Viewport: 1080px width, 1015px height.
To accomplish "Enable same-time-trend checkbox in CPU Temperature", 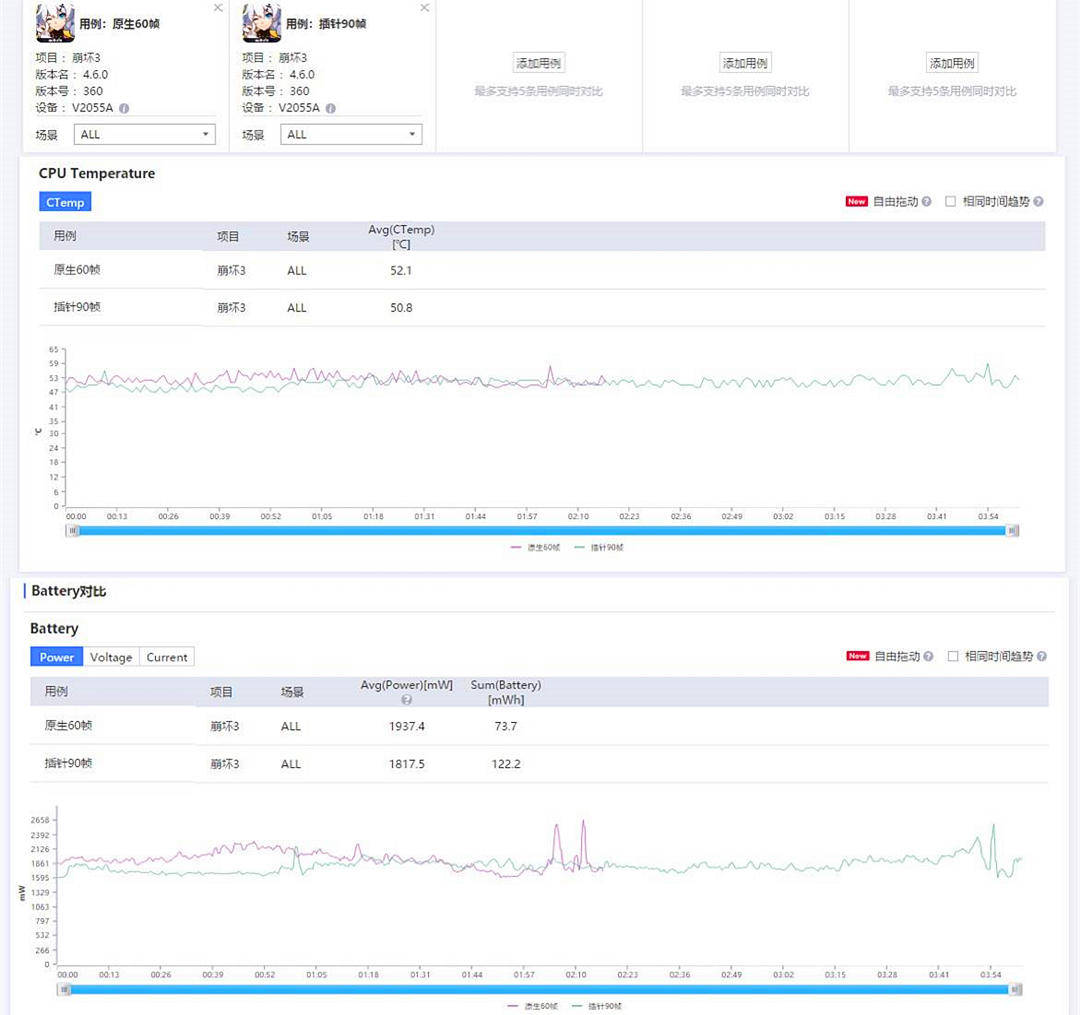I will 951,202.
